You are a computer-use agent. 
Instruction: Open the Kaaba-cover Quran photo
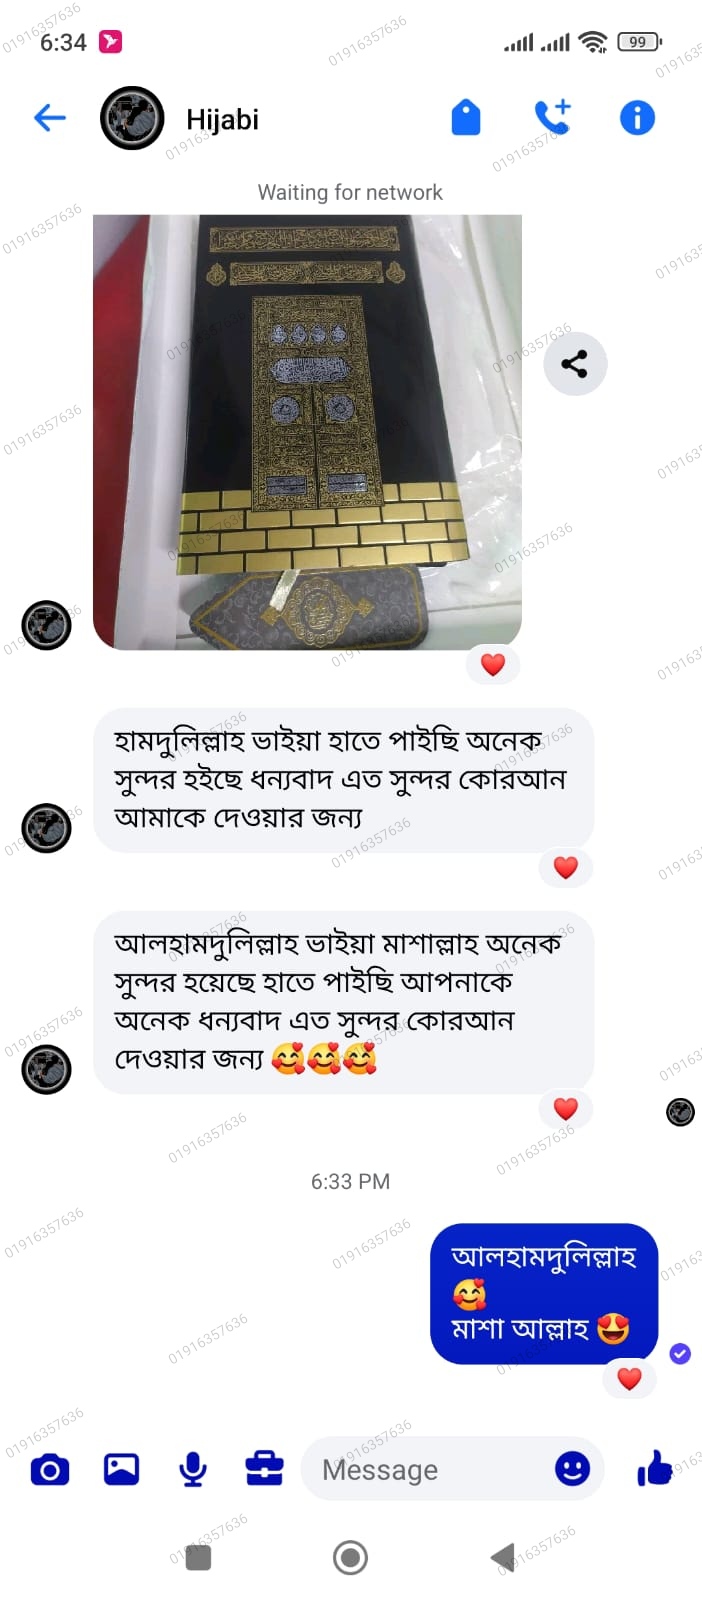coord(307,432)
